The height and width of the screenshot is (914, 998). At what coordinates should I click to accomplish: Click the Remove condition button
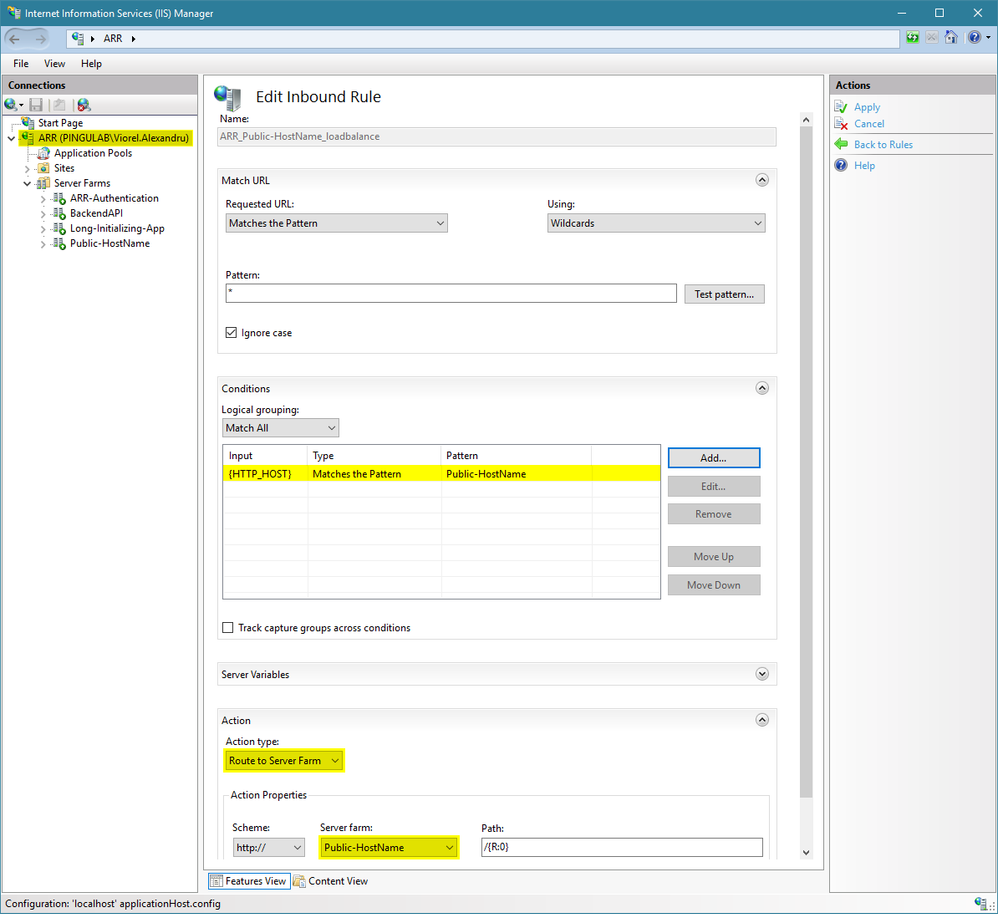(x=713, y=514)
